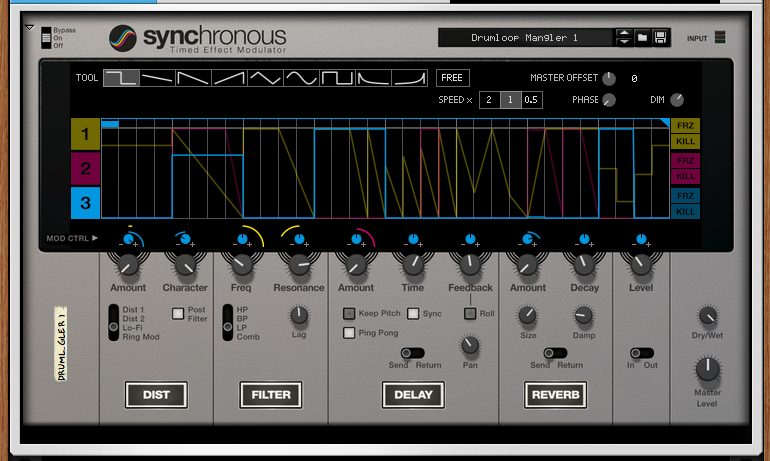Image resolution: width=770 pixels, height=461 pixels.
Task: Select the step curve drawing tool
Action: click(122, 78)
